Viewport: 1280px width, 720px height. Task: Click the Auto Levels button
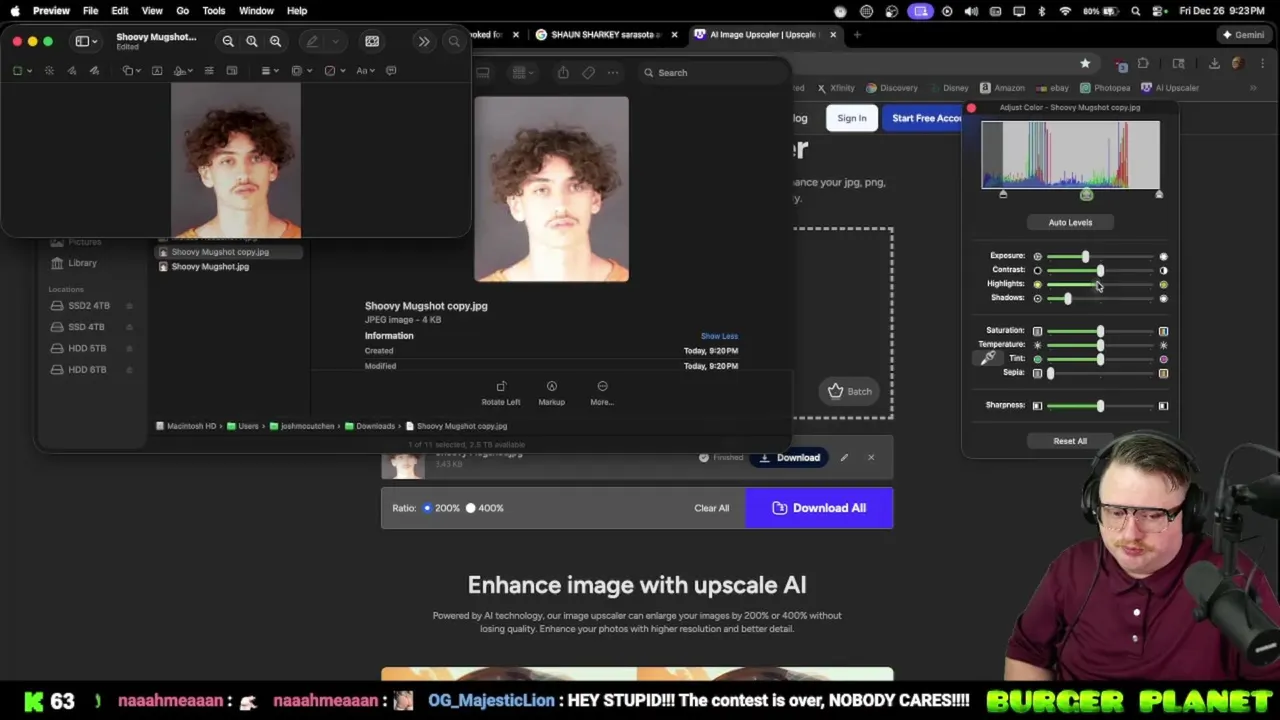coord(1070,222)
